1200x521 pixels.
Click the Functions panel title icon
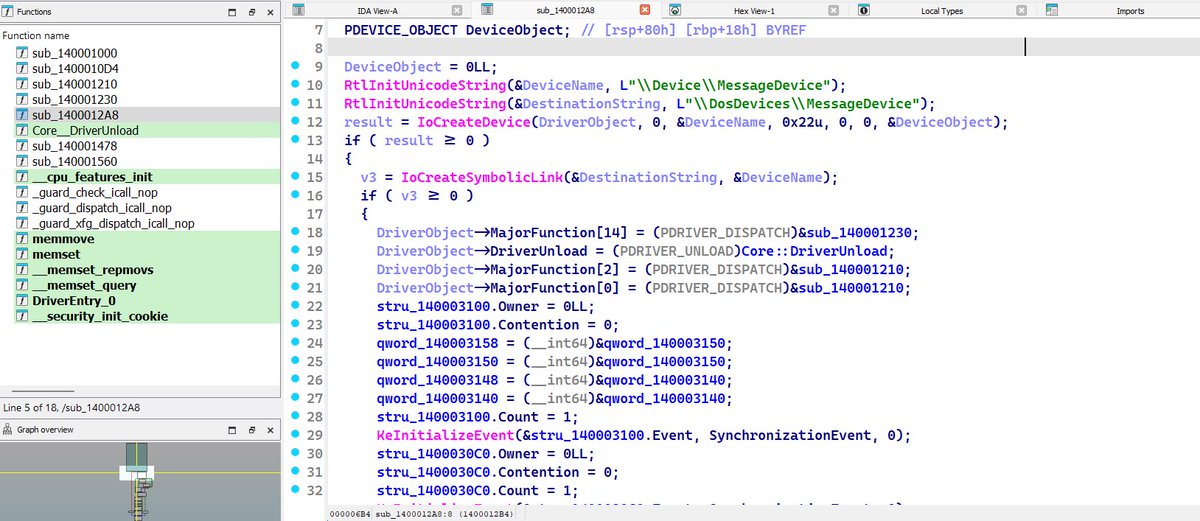click(9, 12)
